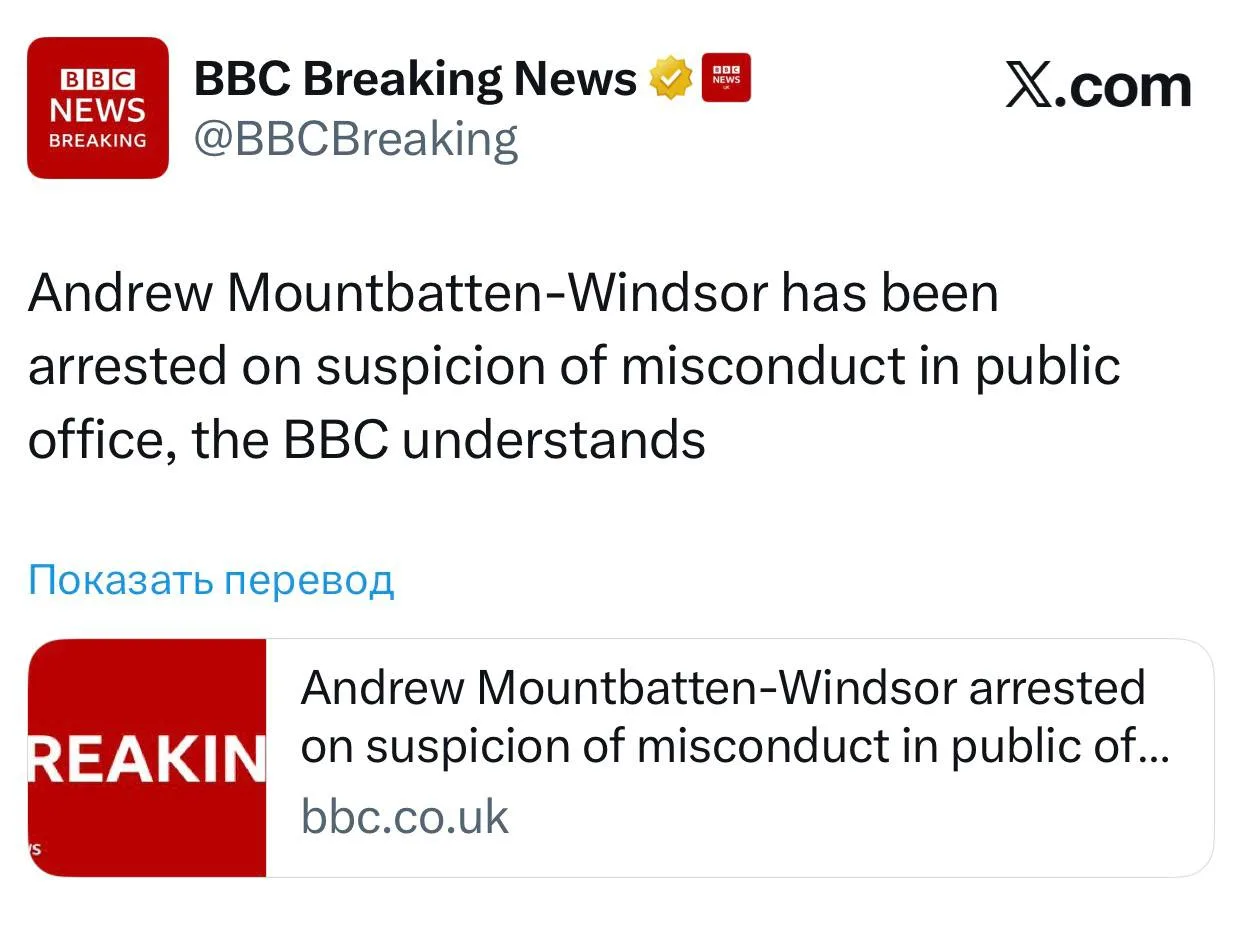Visit the @BBCBreaking handle
This screenshot has height=929, width=1242.
pos(356,139)
